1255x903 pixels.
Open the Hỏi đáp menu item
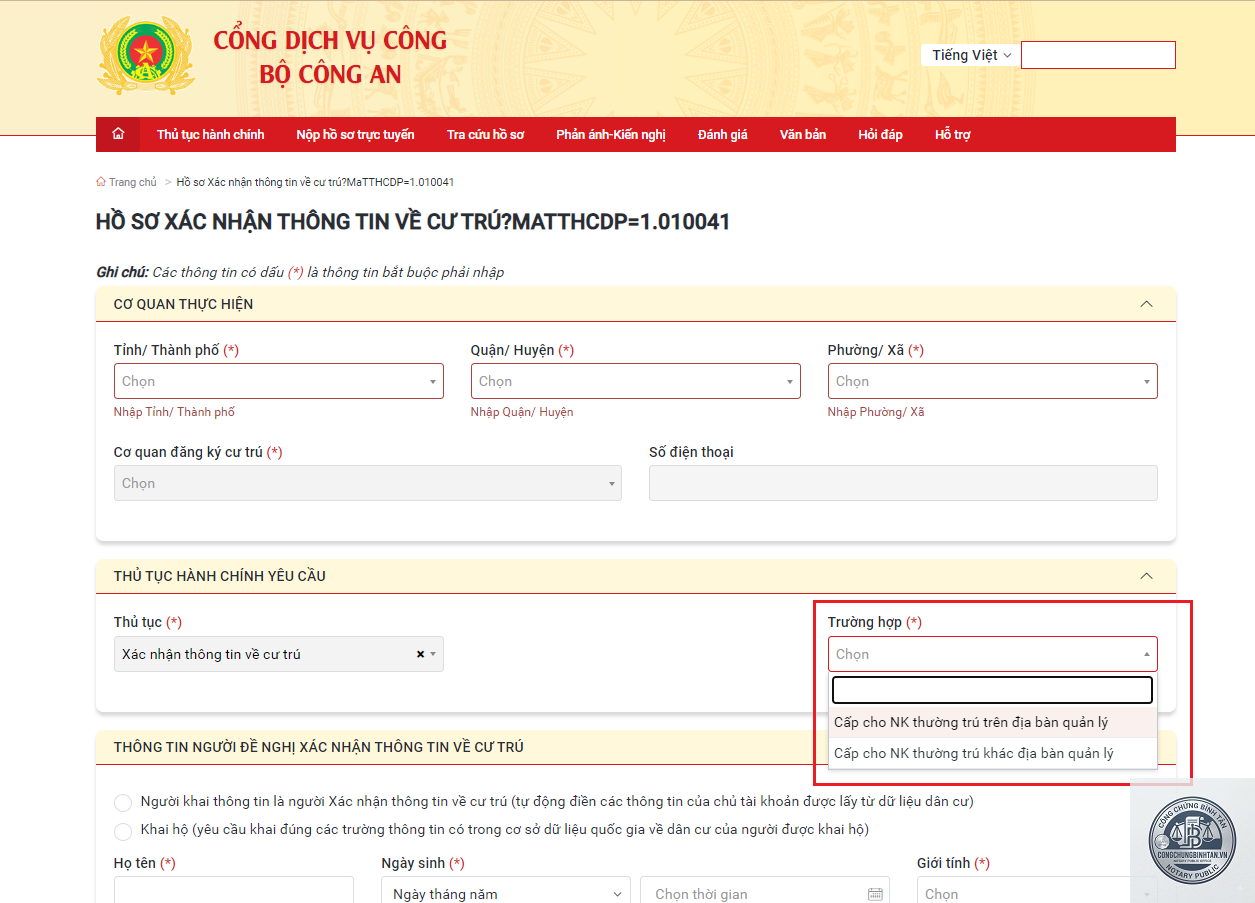click(x=880, y=134)
